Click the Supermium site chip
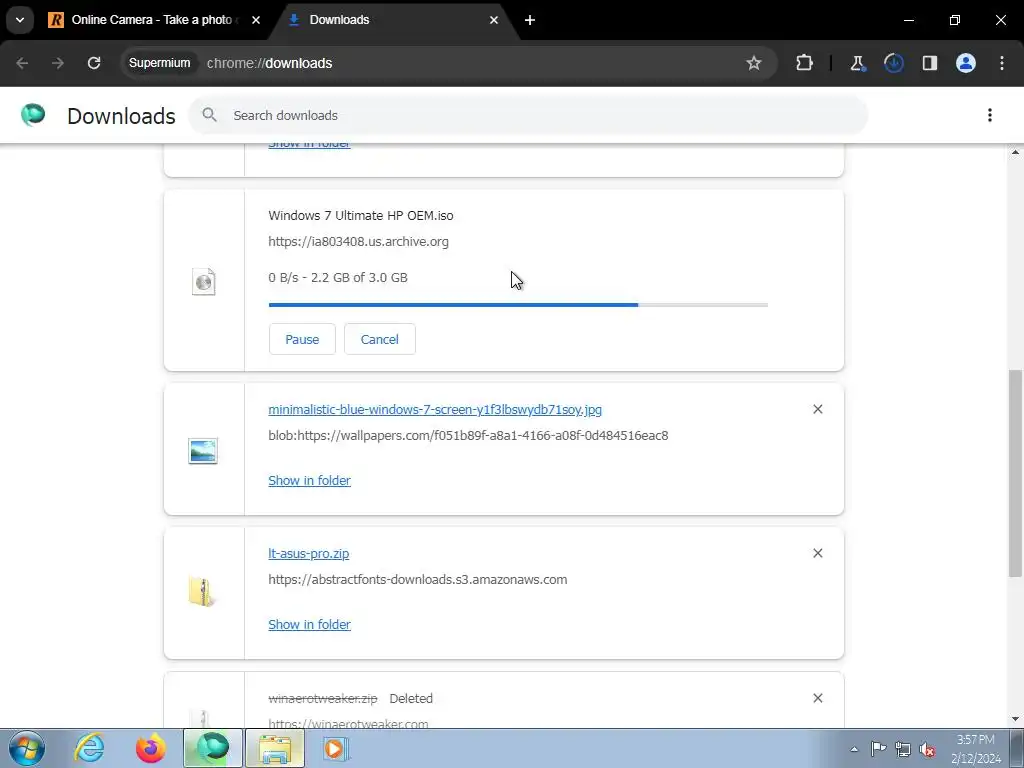Image resolution: width=1024 pixels, height=768 pixels. (x=159, y=63)
